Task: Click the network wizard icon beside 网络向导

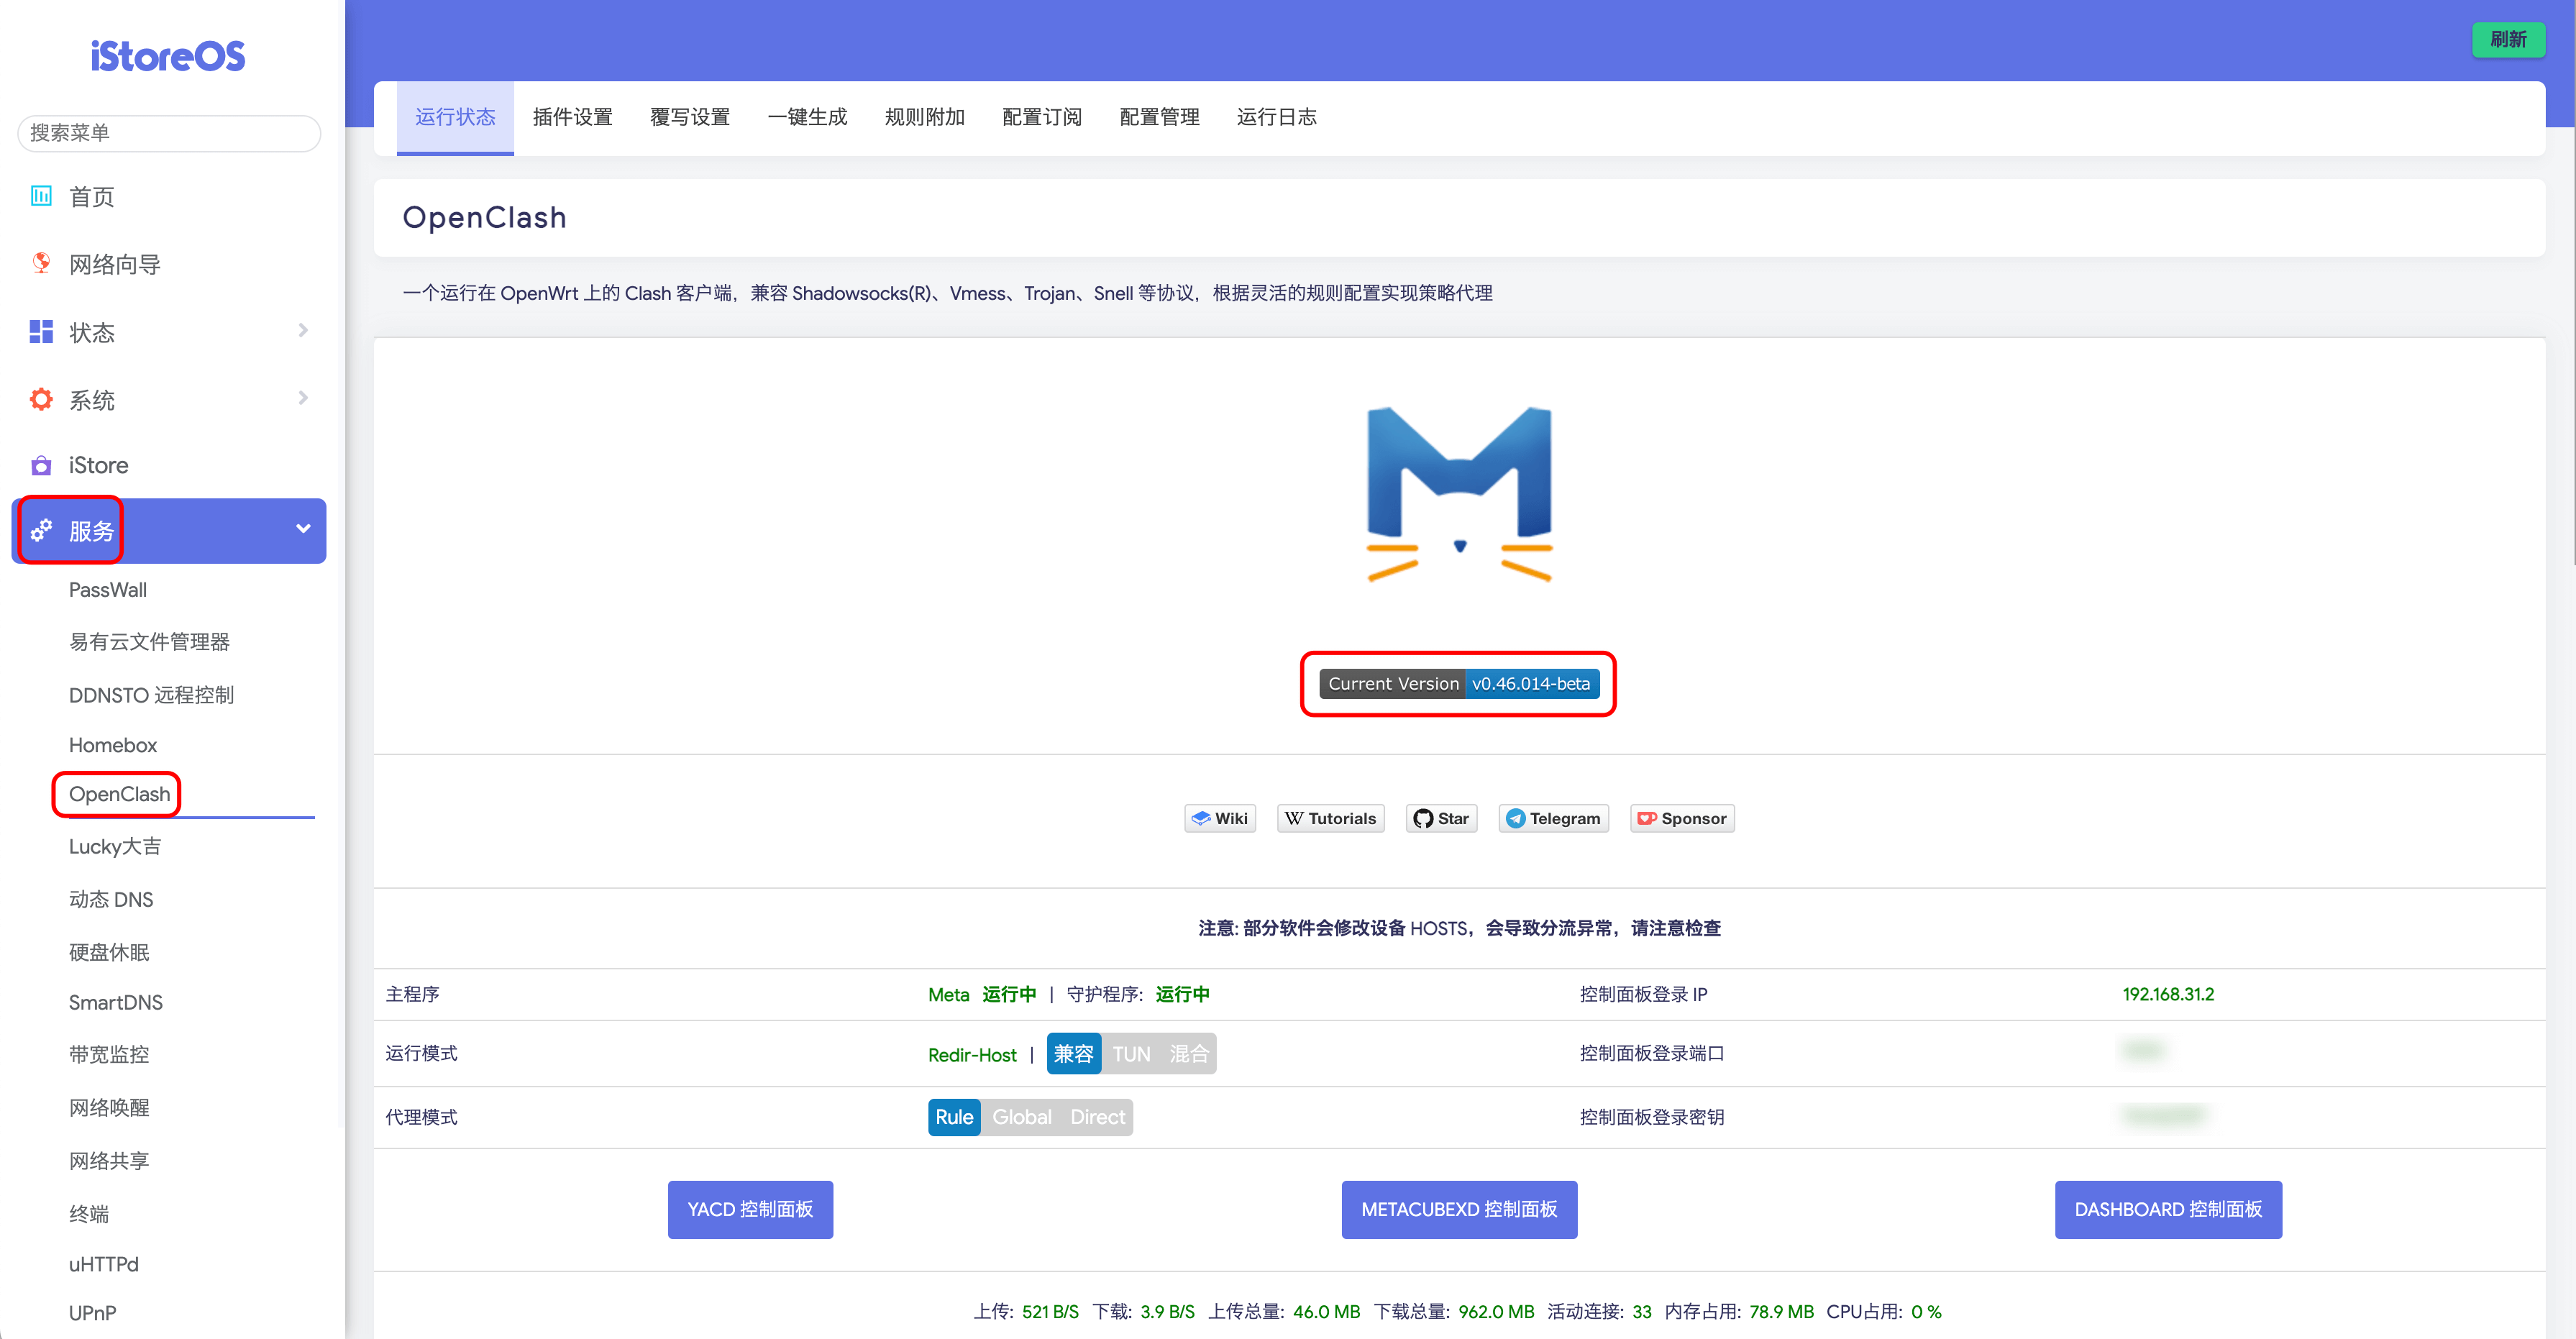Action: 41,263
